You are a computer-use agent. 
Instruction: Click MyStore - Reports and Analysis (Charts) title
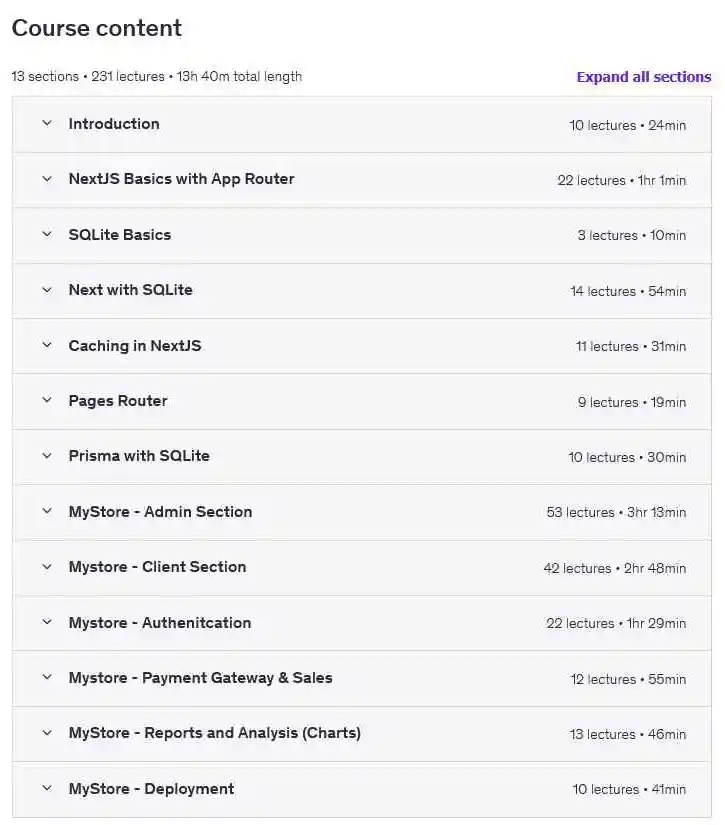click(214, 733)
